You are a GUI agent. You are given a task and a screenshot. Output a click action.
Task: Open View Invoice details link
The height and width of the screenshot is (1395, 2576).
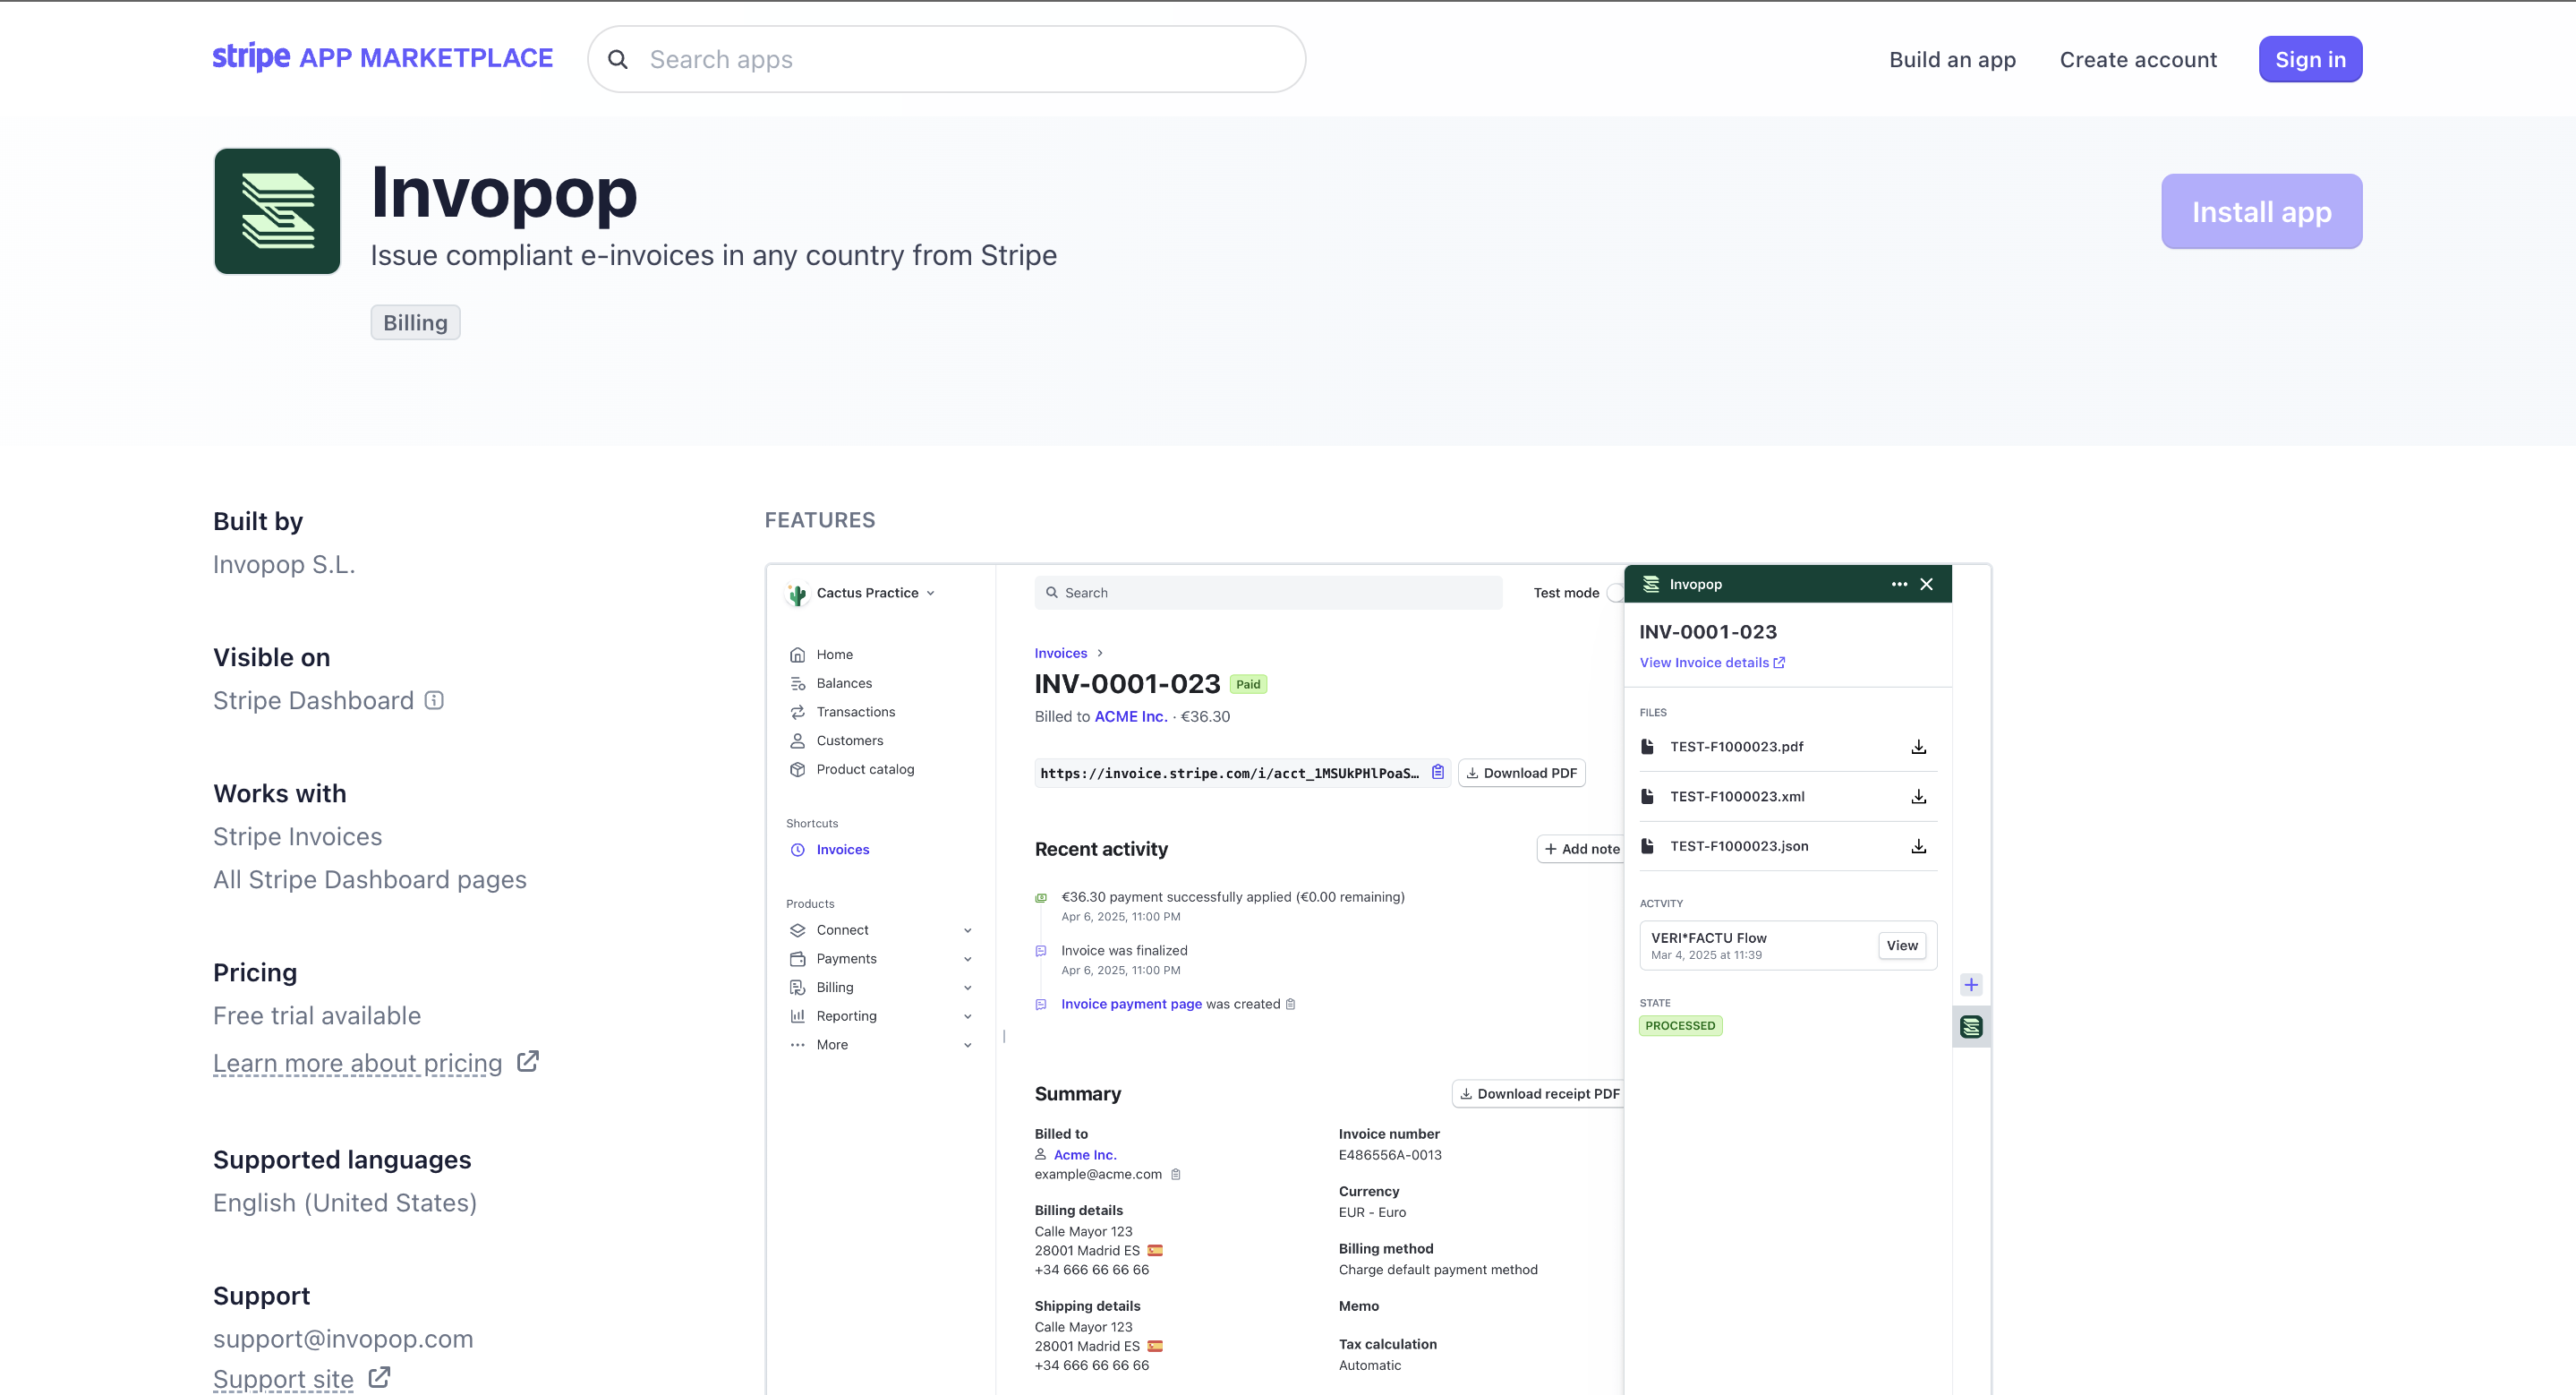coord(1711,662)
